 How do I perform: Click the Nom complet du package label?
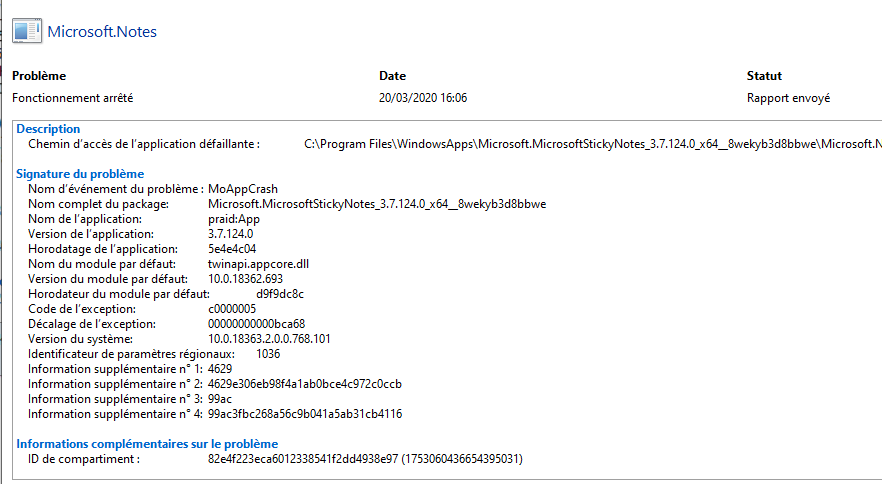tap(98, 204)
